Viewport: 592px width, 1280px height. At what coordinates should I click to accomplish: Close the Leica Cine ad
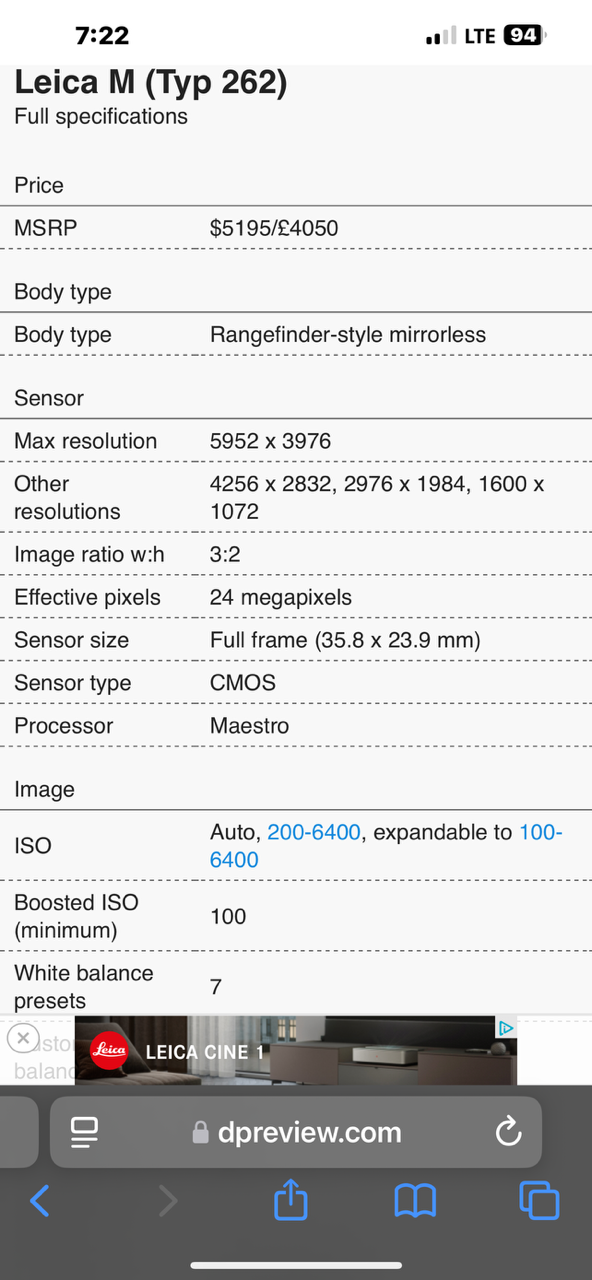tap(23, 1038)
